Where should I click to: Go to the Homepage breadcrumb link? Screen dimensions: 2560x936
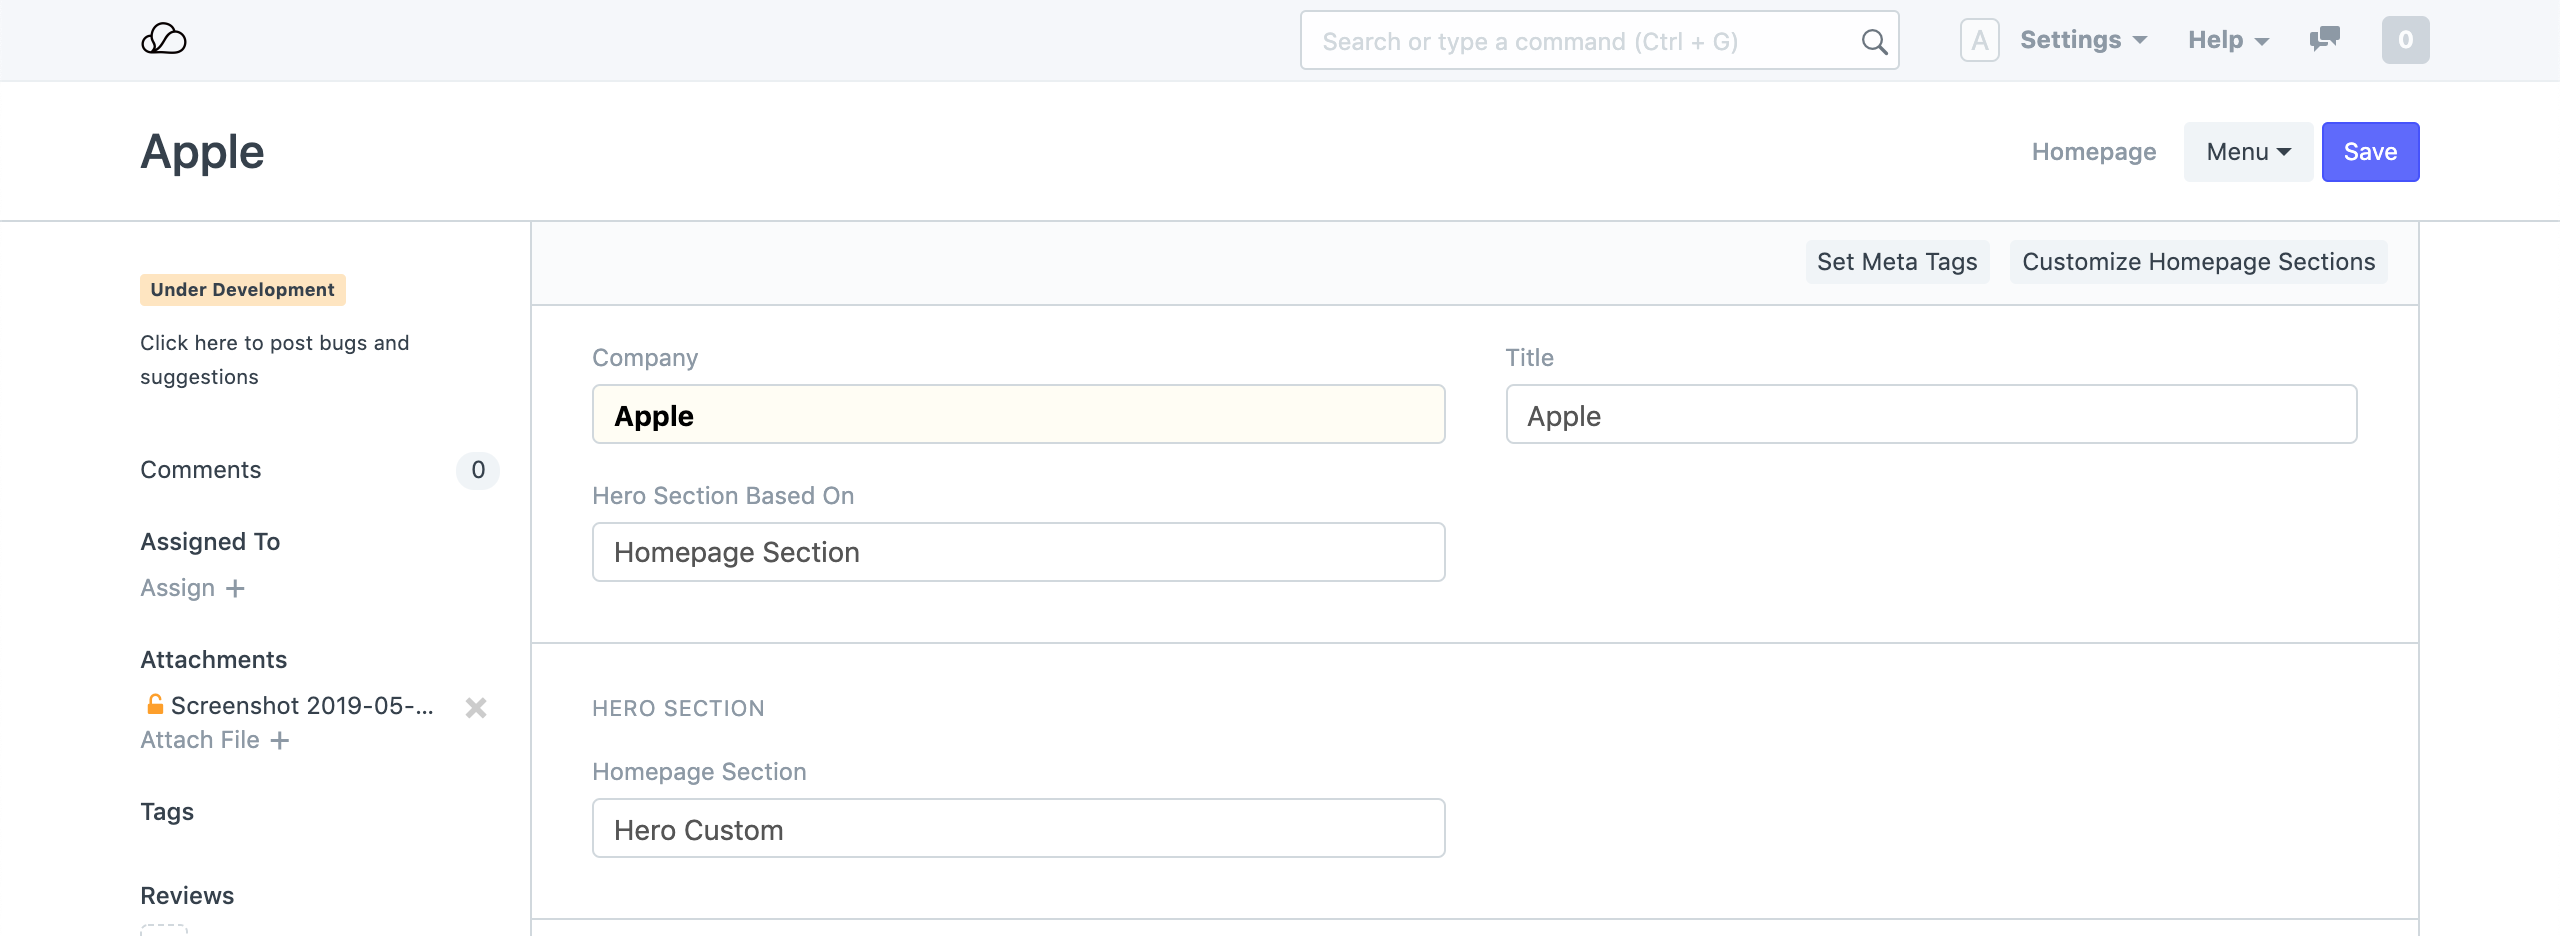[x=2093, y=152]
